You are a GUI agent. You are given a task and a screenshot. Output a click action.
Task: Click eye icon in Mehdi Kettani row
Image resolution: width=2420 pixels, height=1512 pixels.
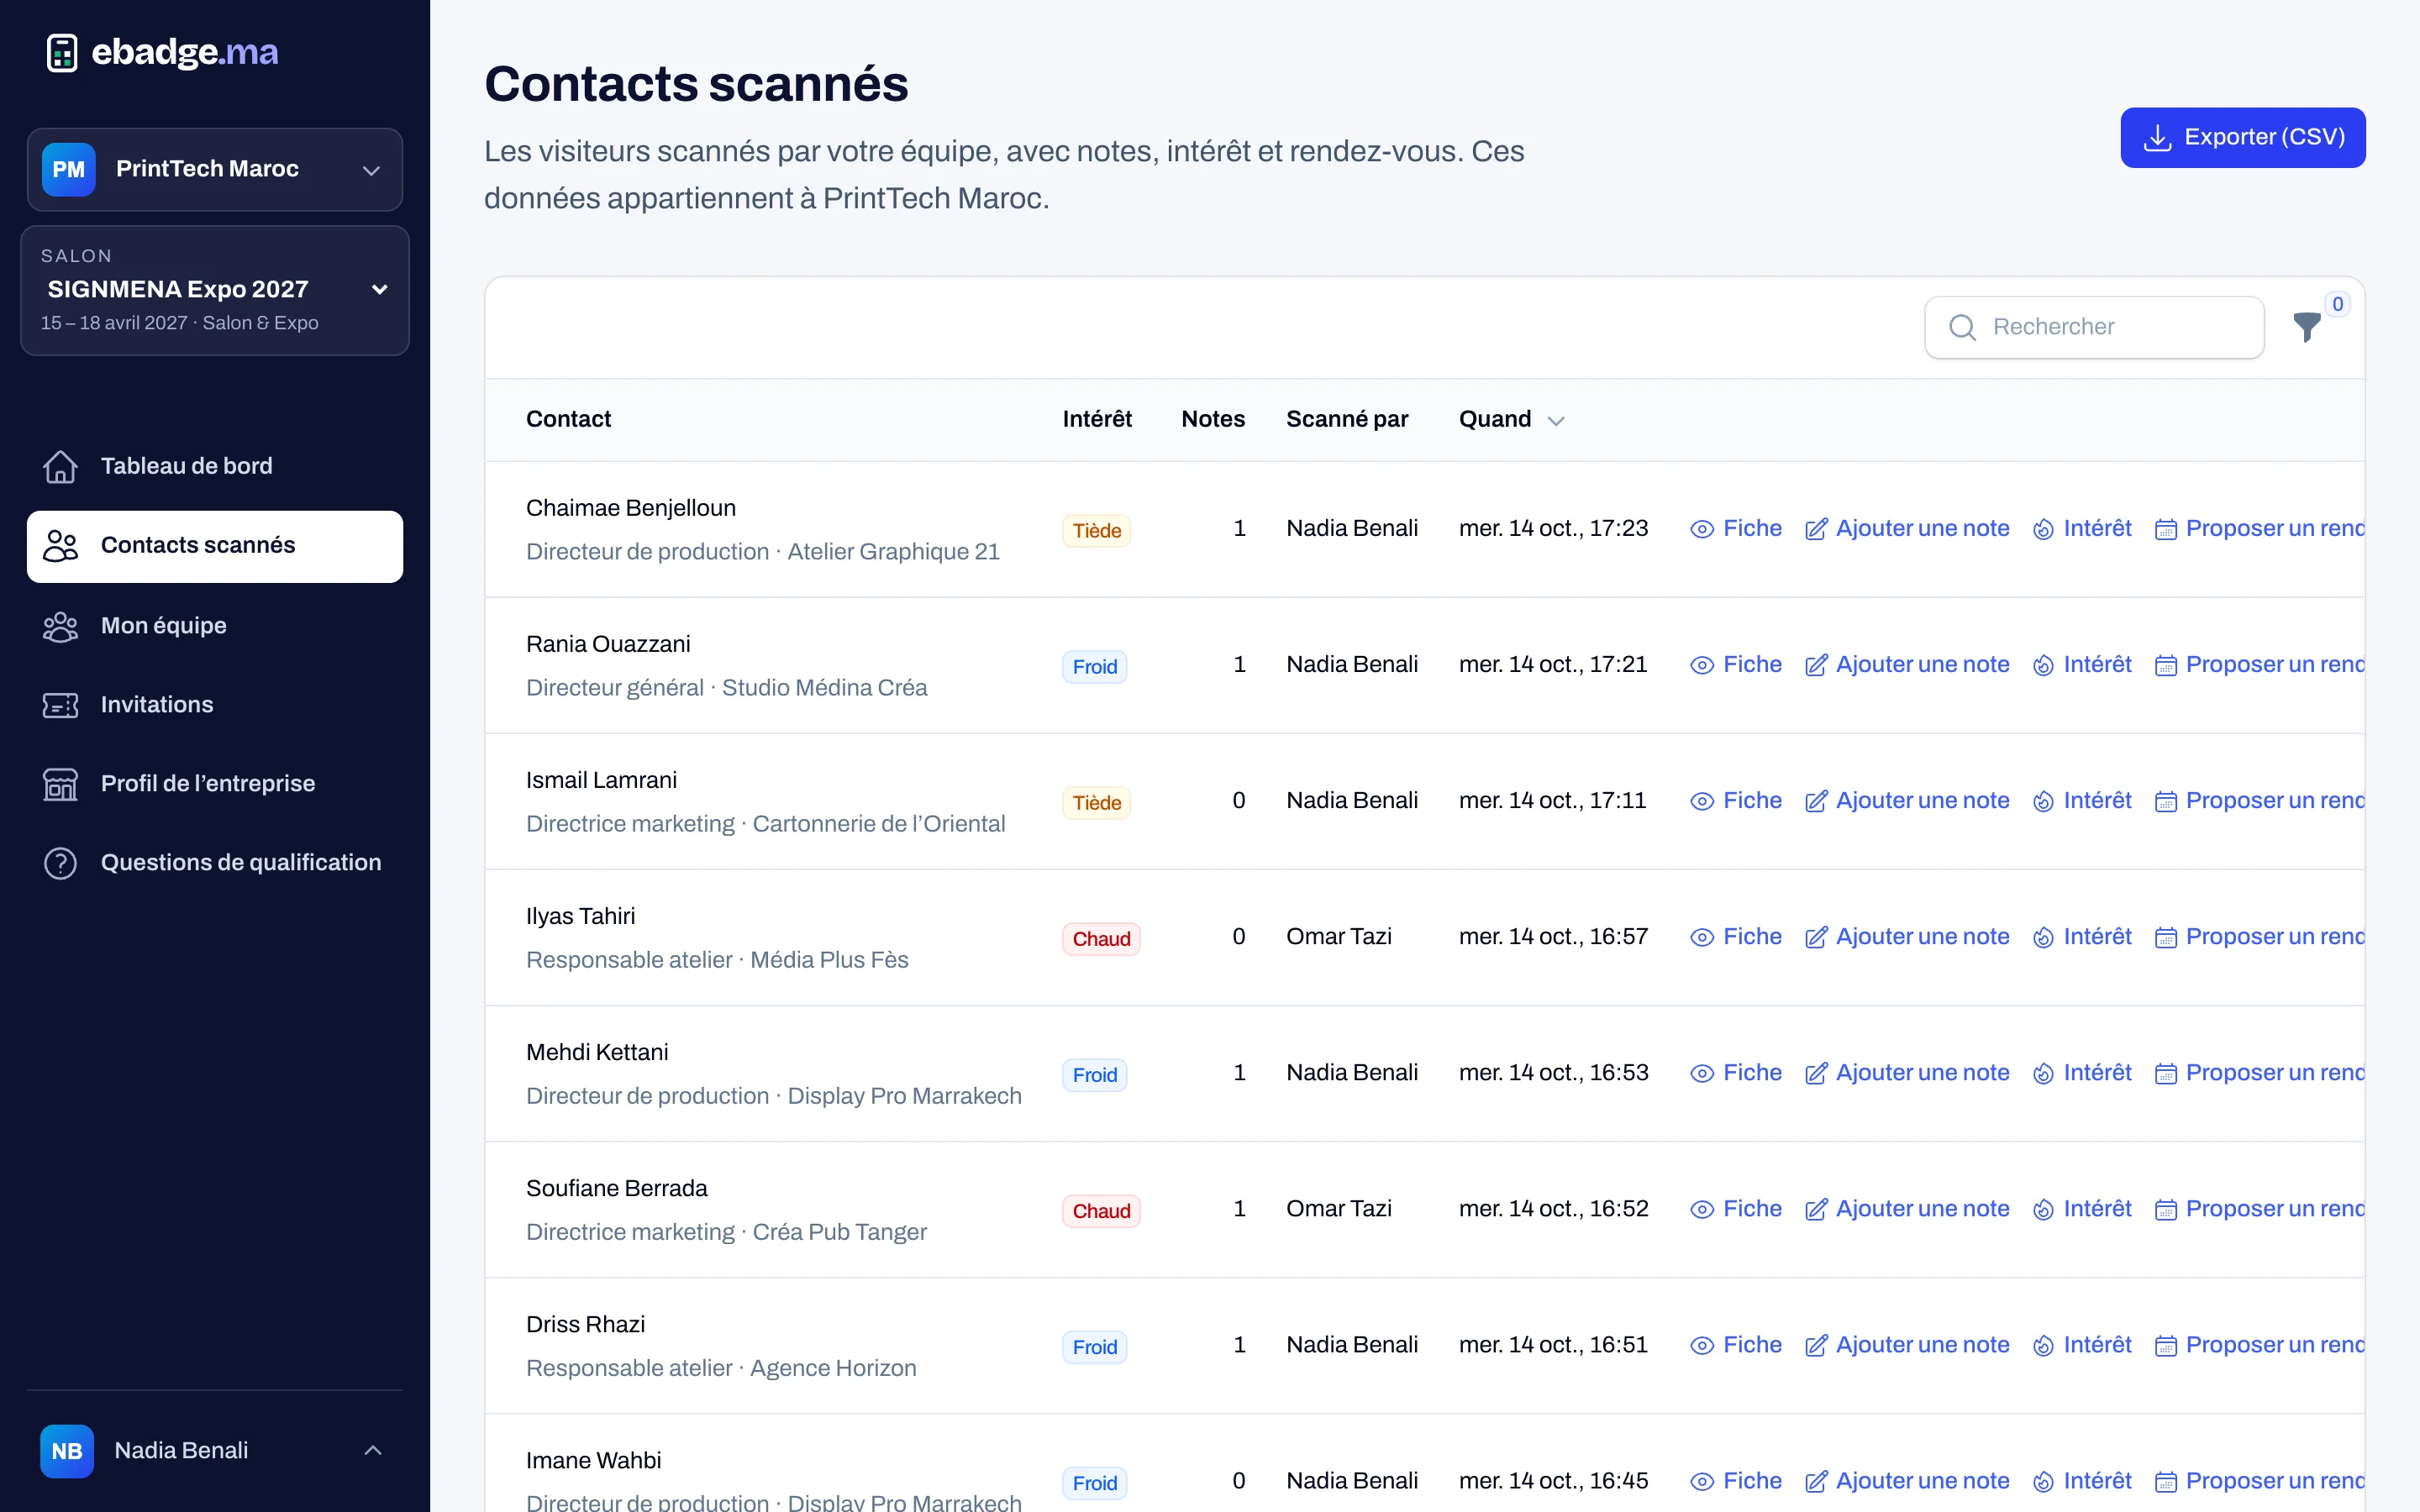[1702, 1073]
